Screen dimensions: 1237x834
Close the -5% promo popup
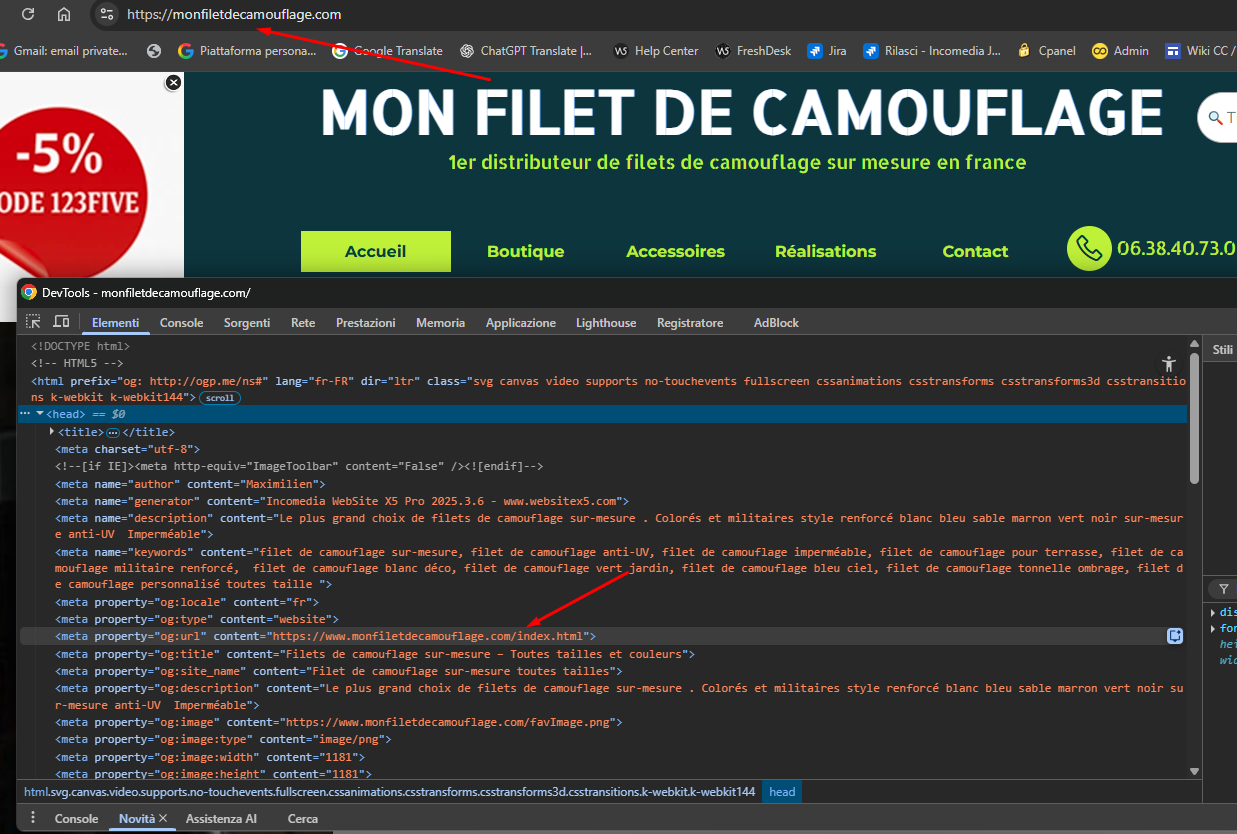(x=173, y=82)
